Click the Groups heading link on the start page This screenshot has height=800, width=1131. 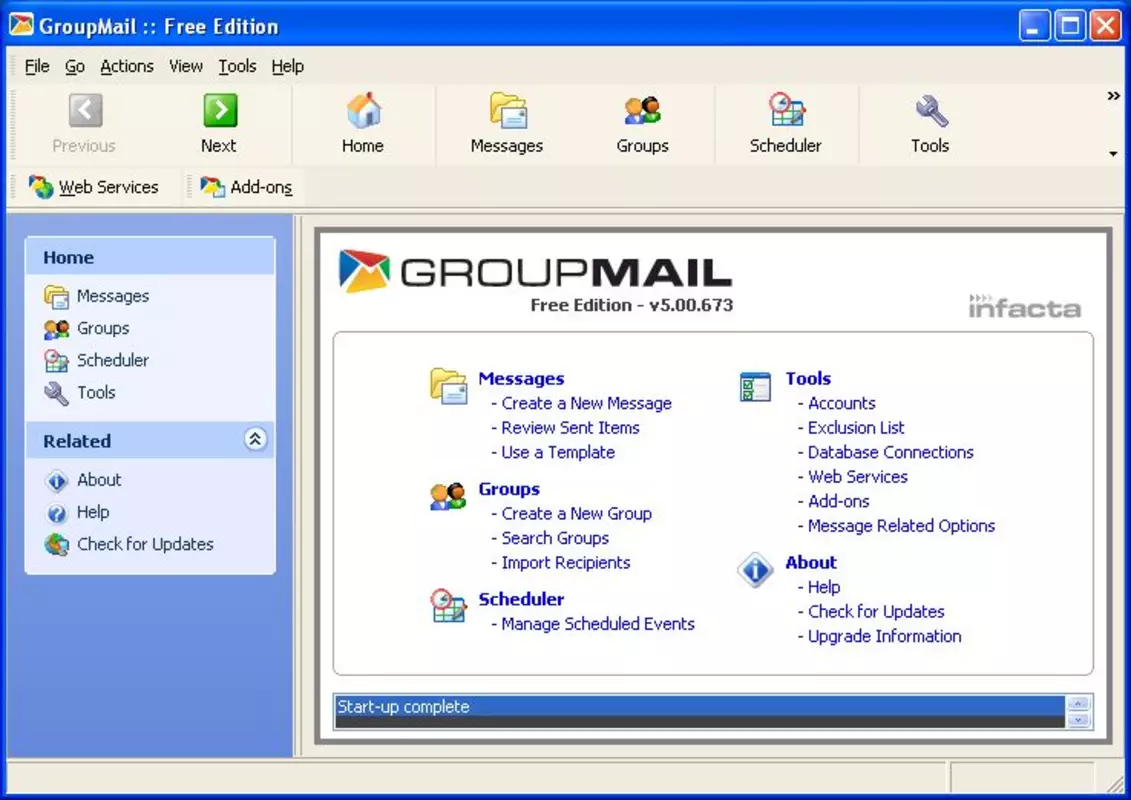(509, 489)
